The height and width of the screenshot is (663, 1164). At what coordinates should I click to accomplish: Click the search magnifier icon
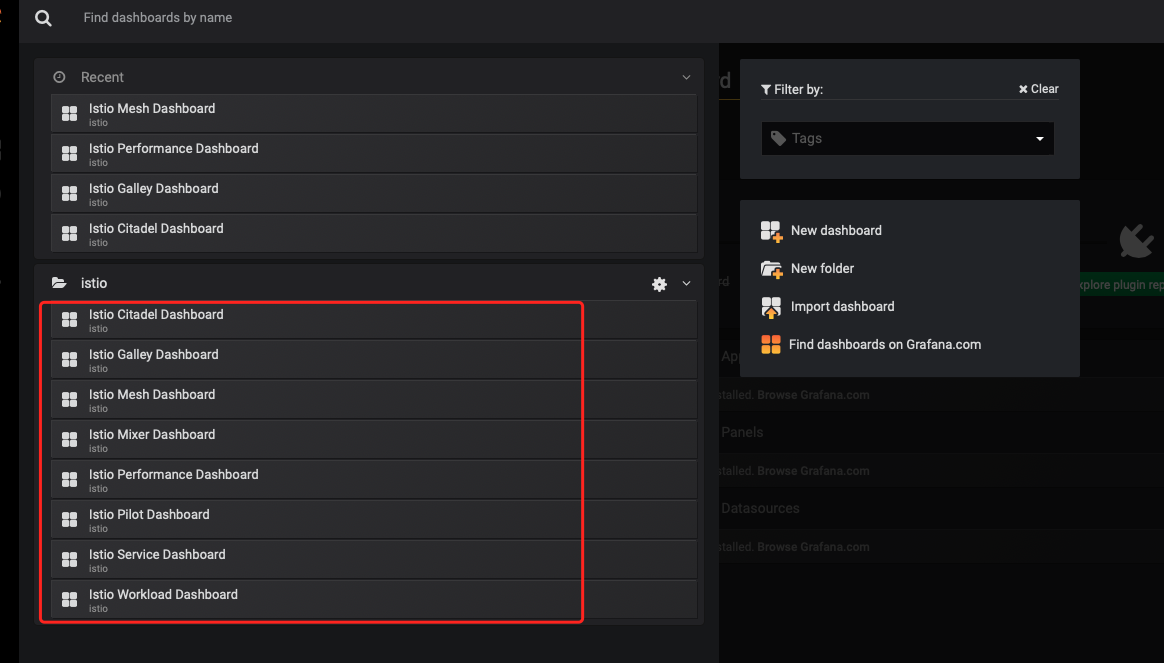click(x=43, y=18)
